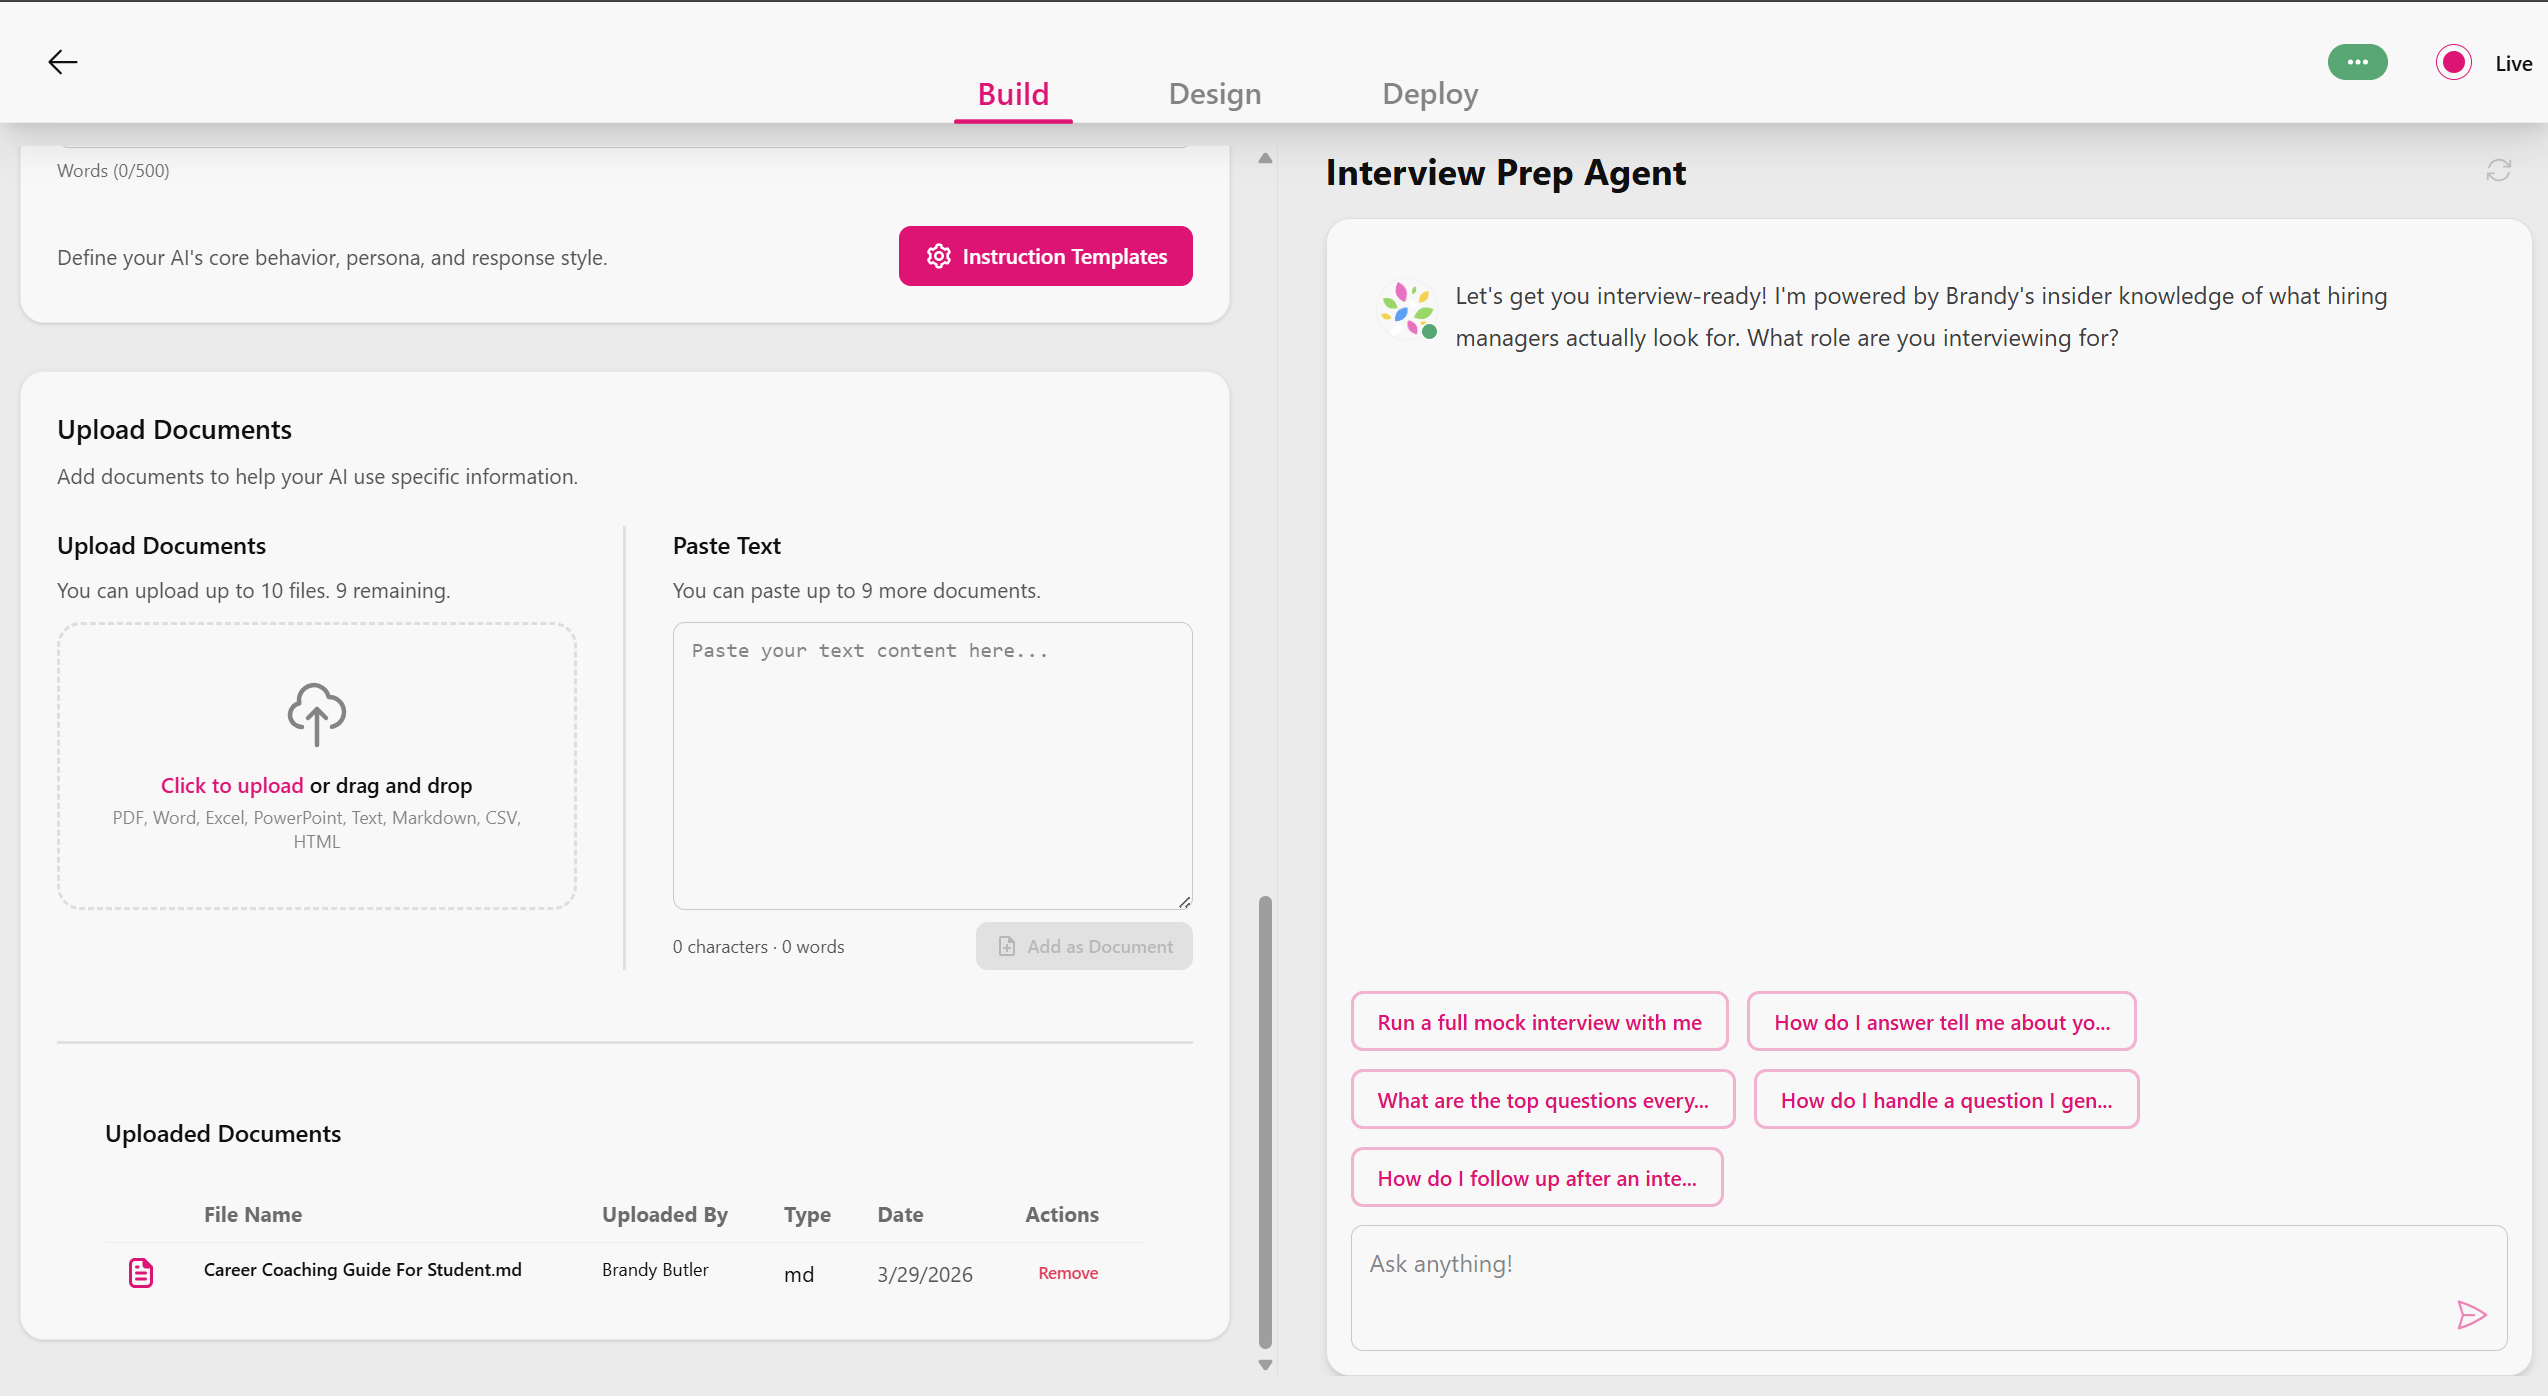Remove the Career Coaching Guide document
Screen dimensions: 2548x1396
[x=1067, y=1272]
